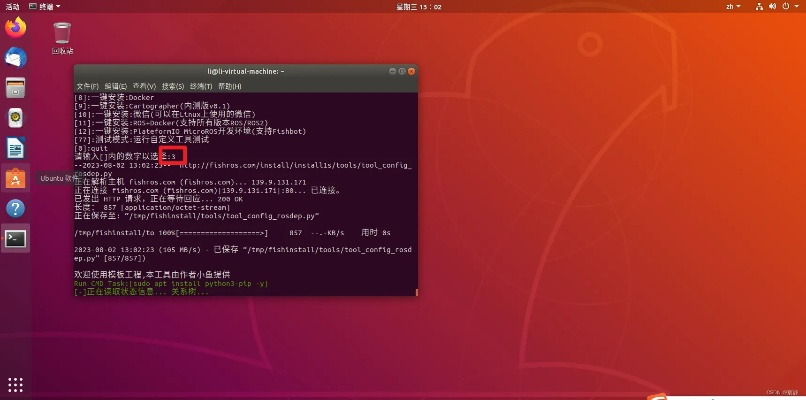Open the 文件(F) menu in terminal
The image size is (806, 400).
click(x=87, y=86)
